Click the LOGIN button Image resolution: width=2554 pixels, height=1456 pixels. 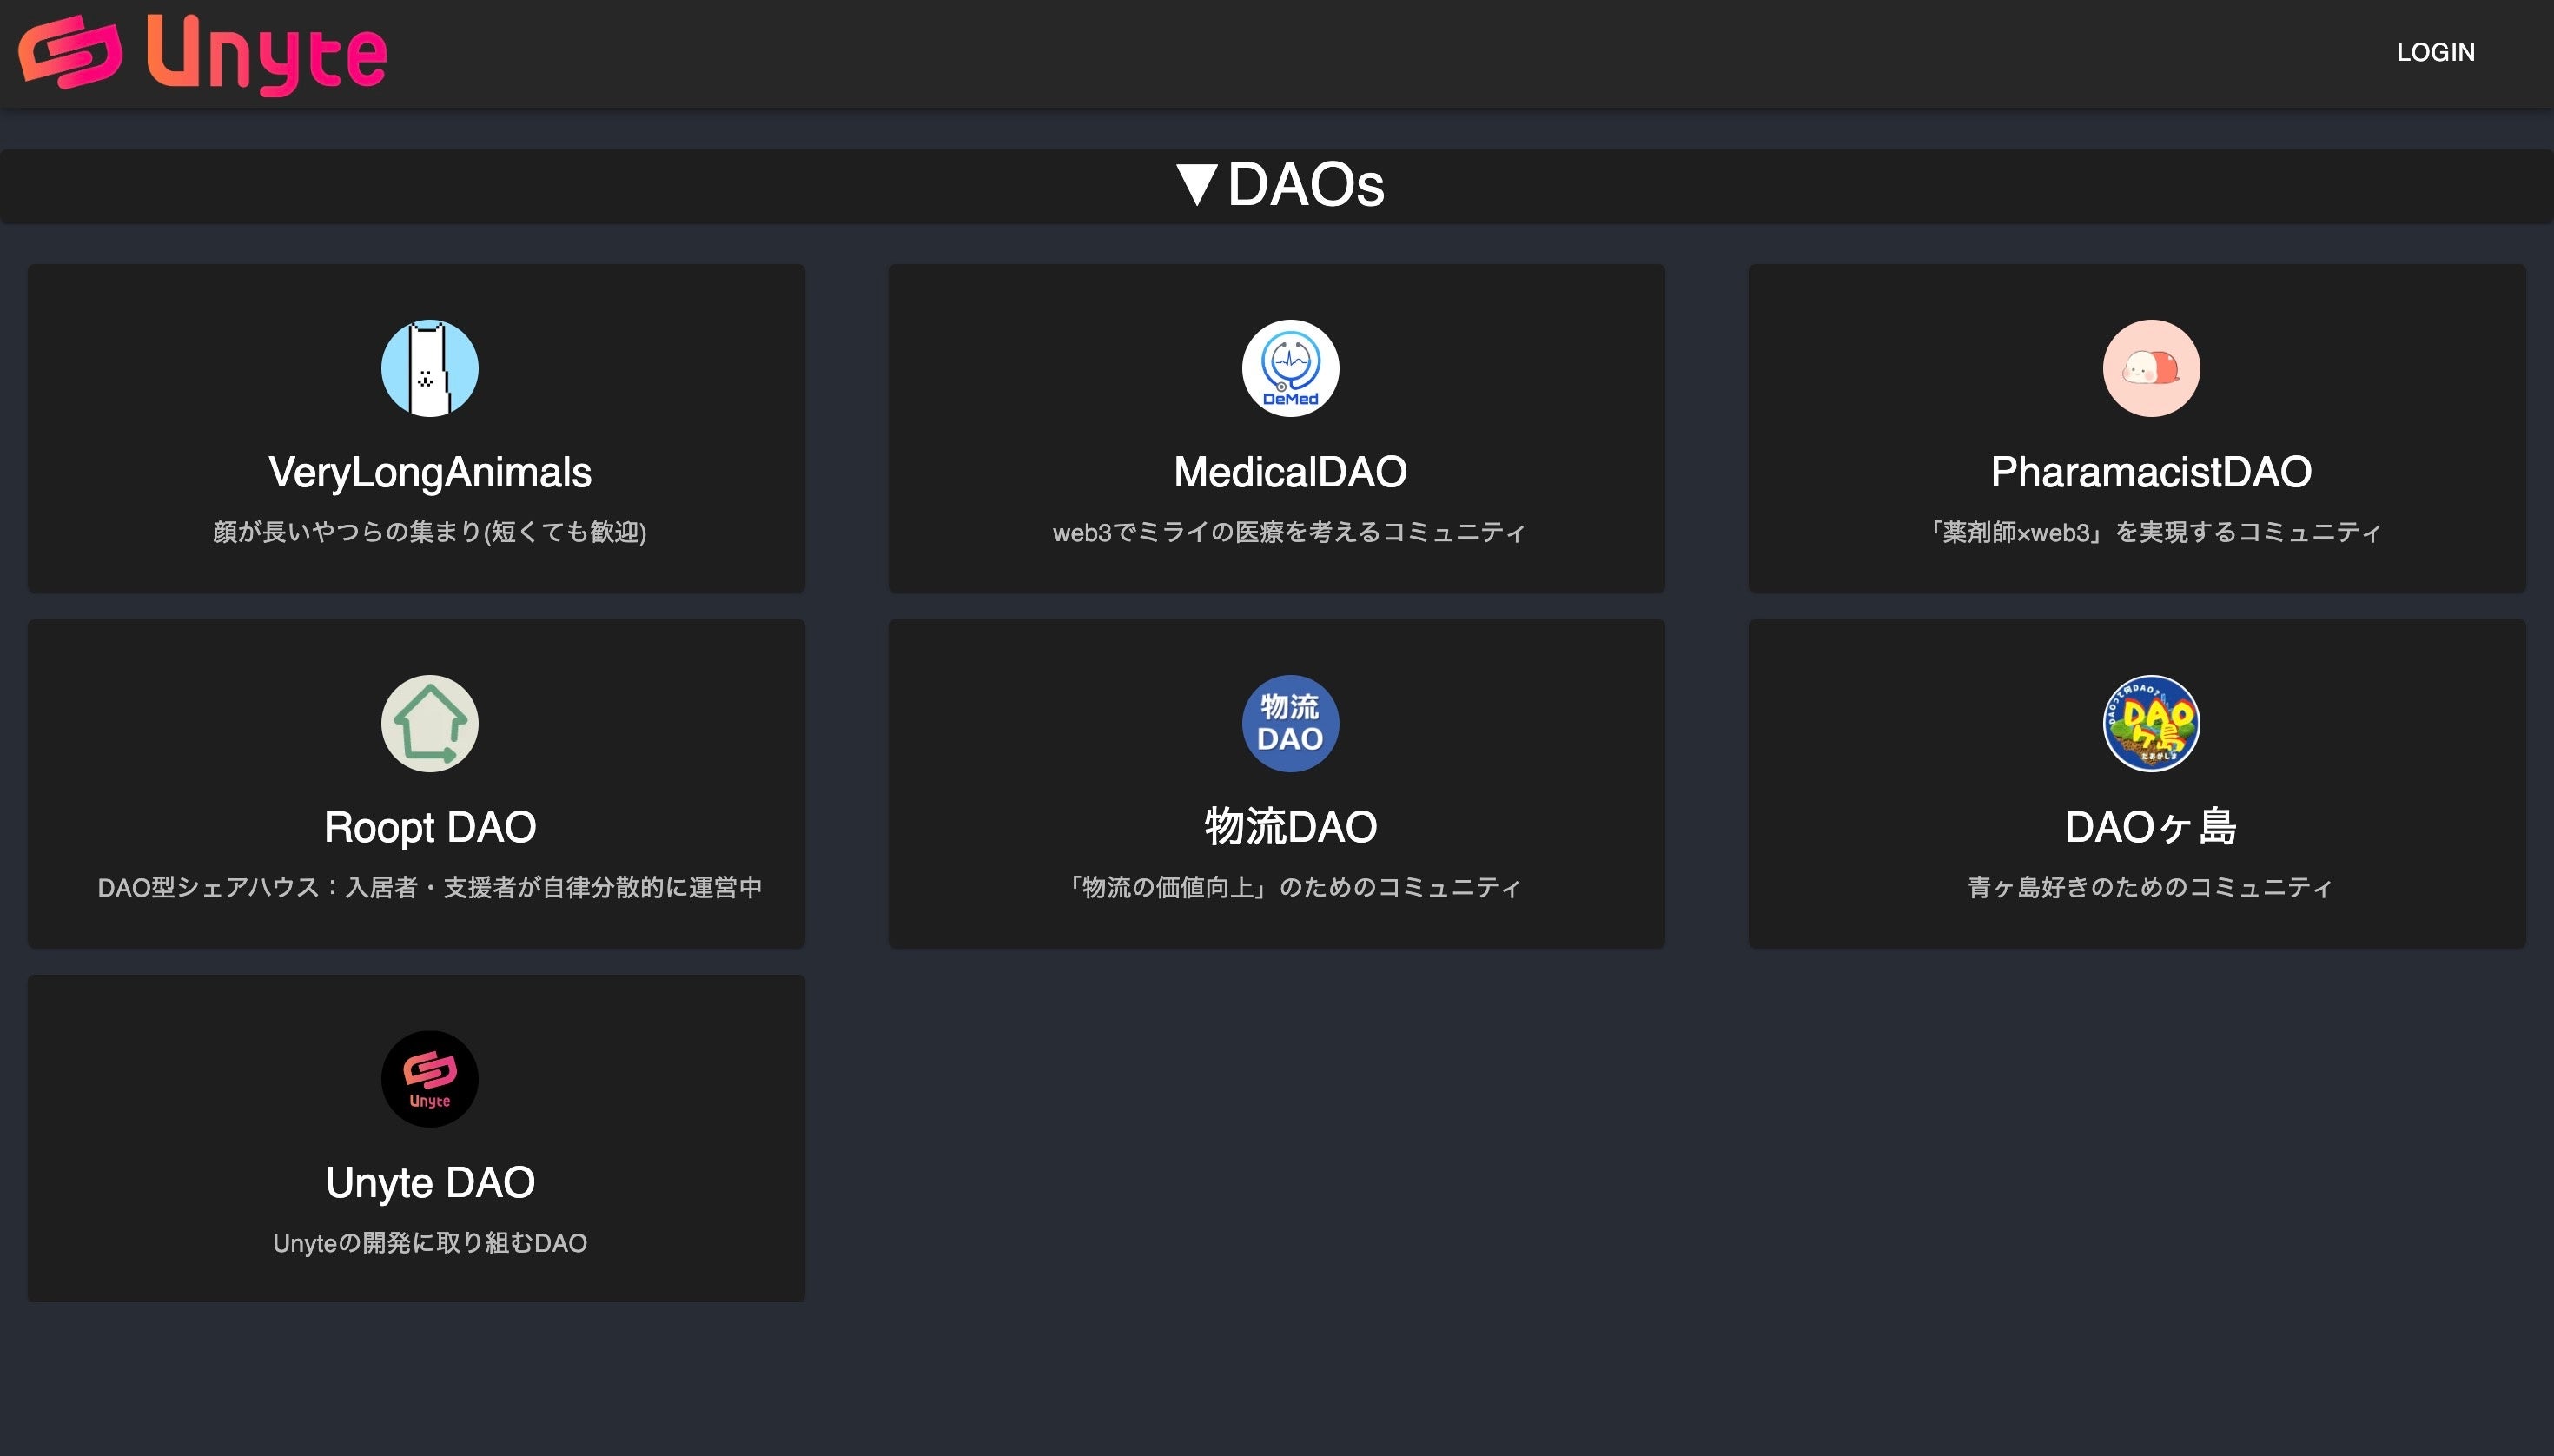pyautogui.click(x=2435, y=52)
